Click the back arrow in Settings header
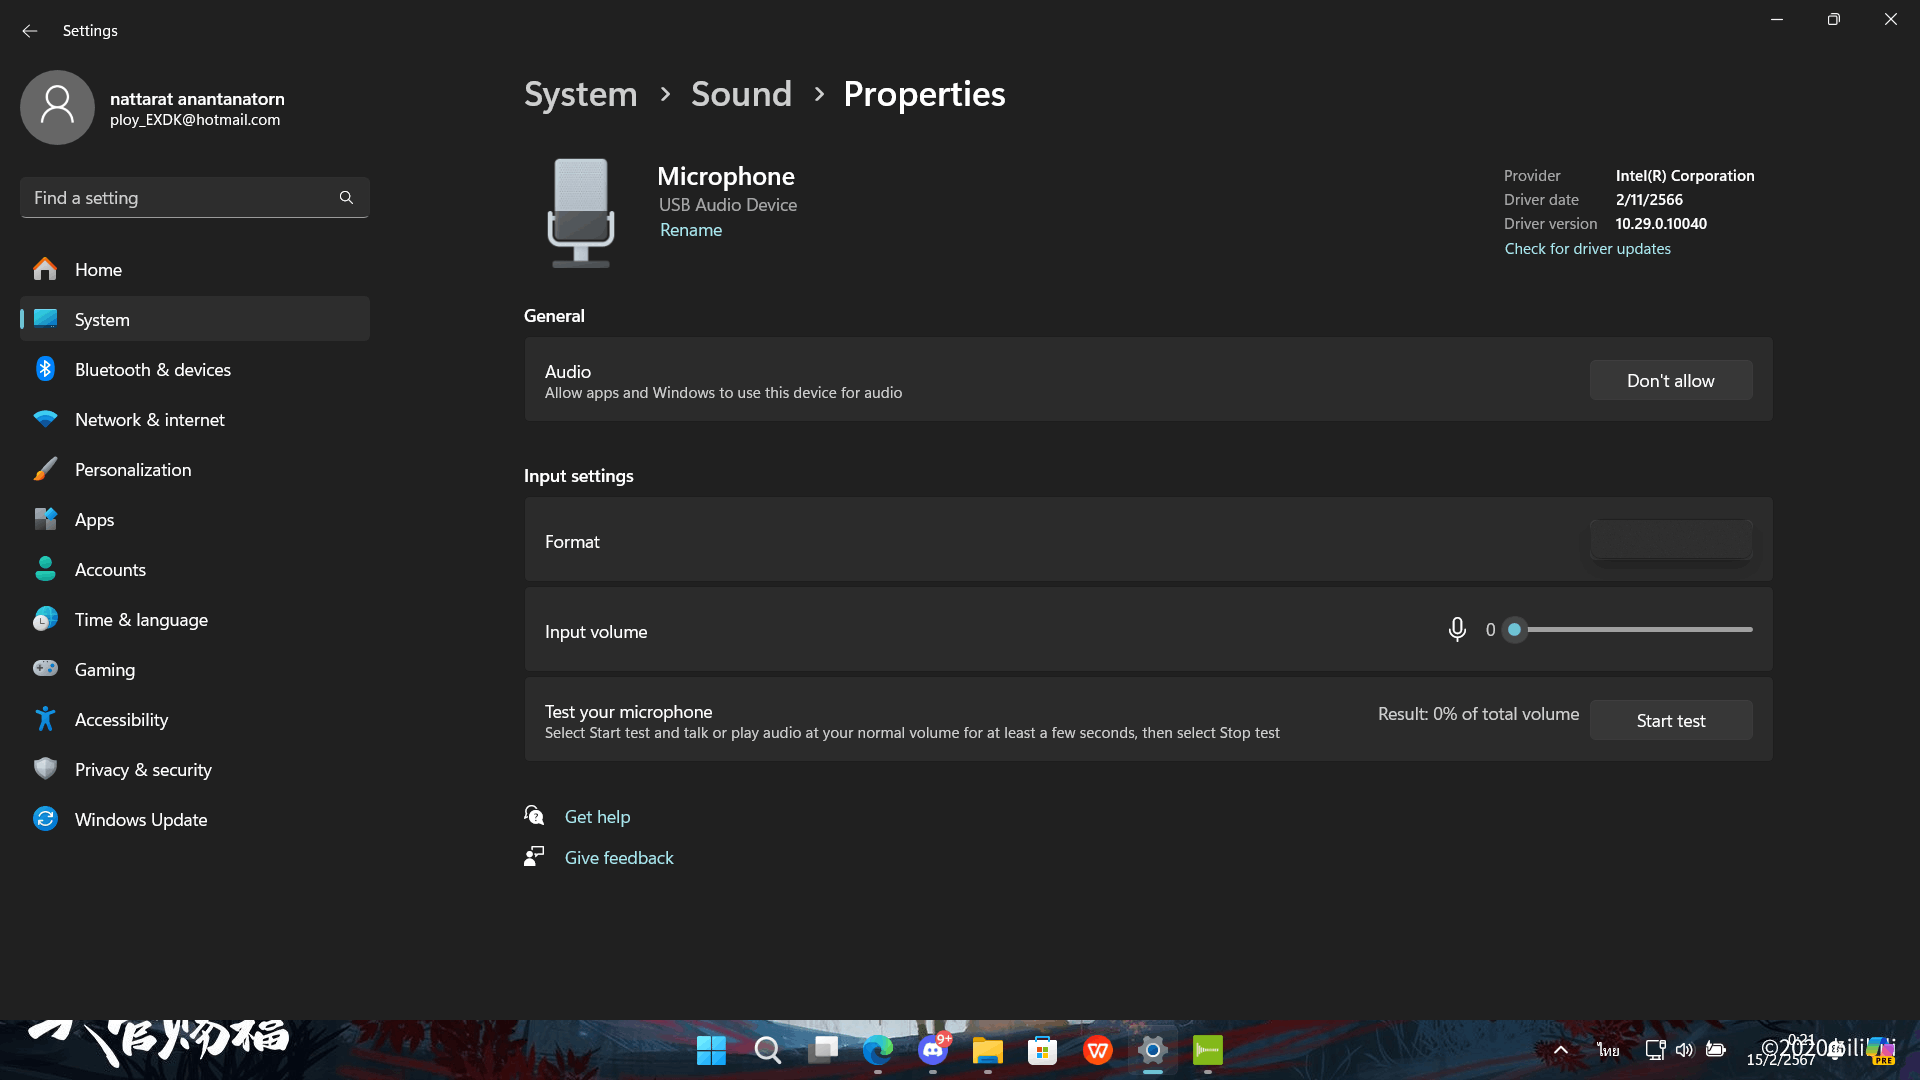Image resolution: width=1920 pixels, height=1080 pixels. click(x=30, y=31)
